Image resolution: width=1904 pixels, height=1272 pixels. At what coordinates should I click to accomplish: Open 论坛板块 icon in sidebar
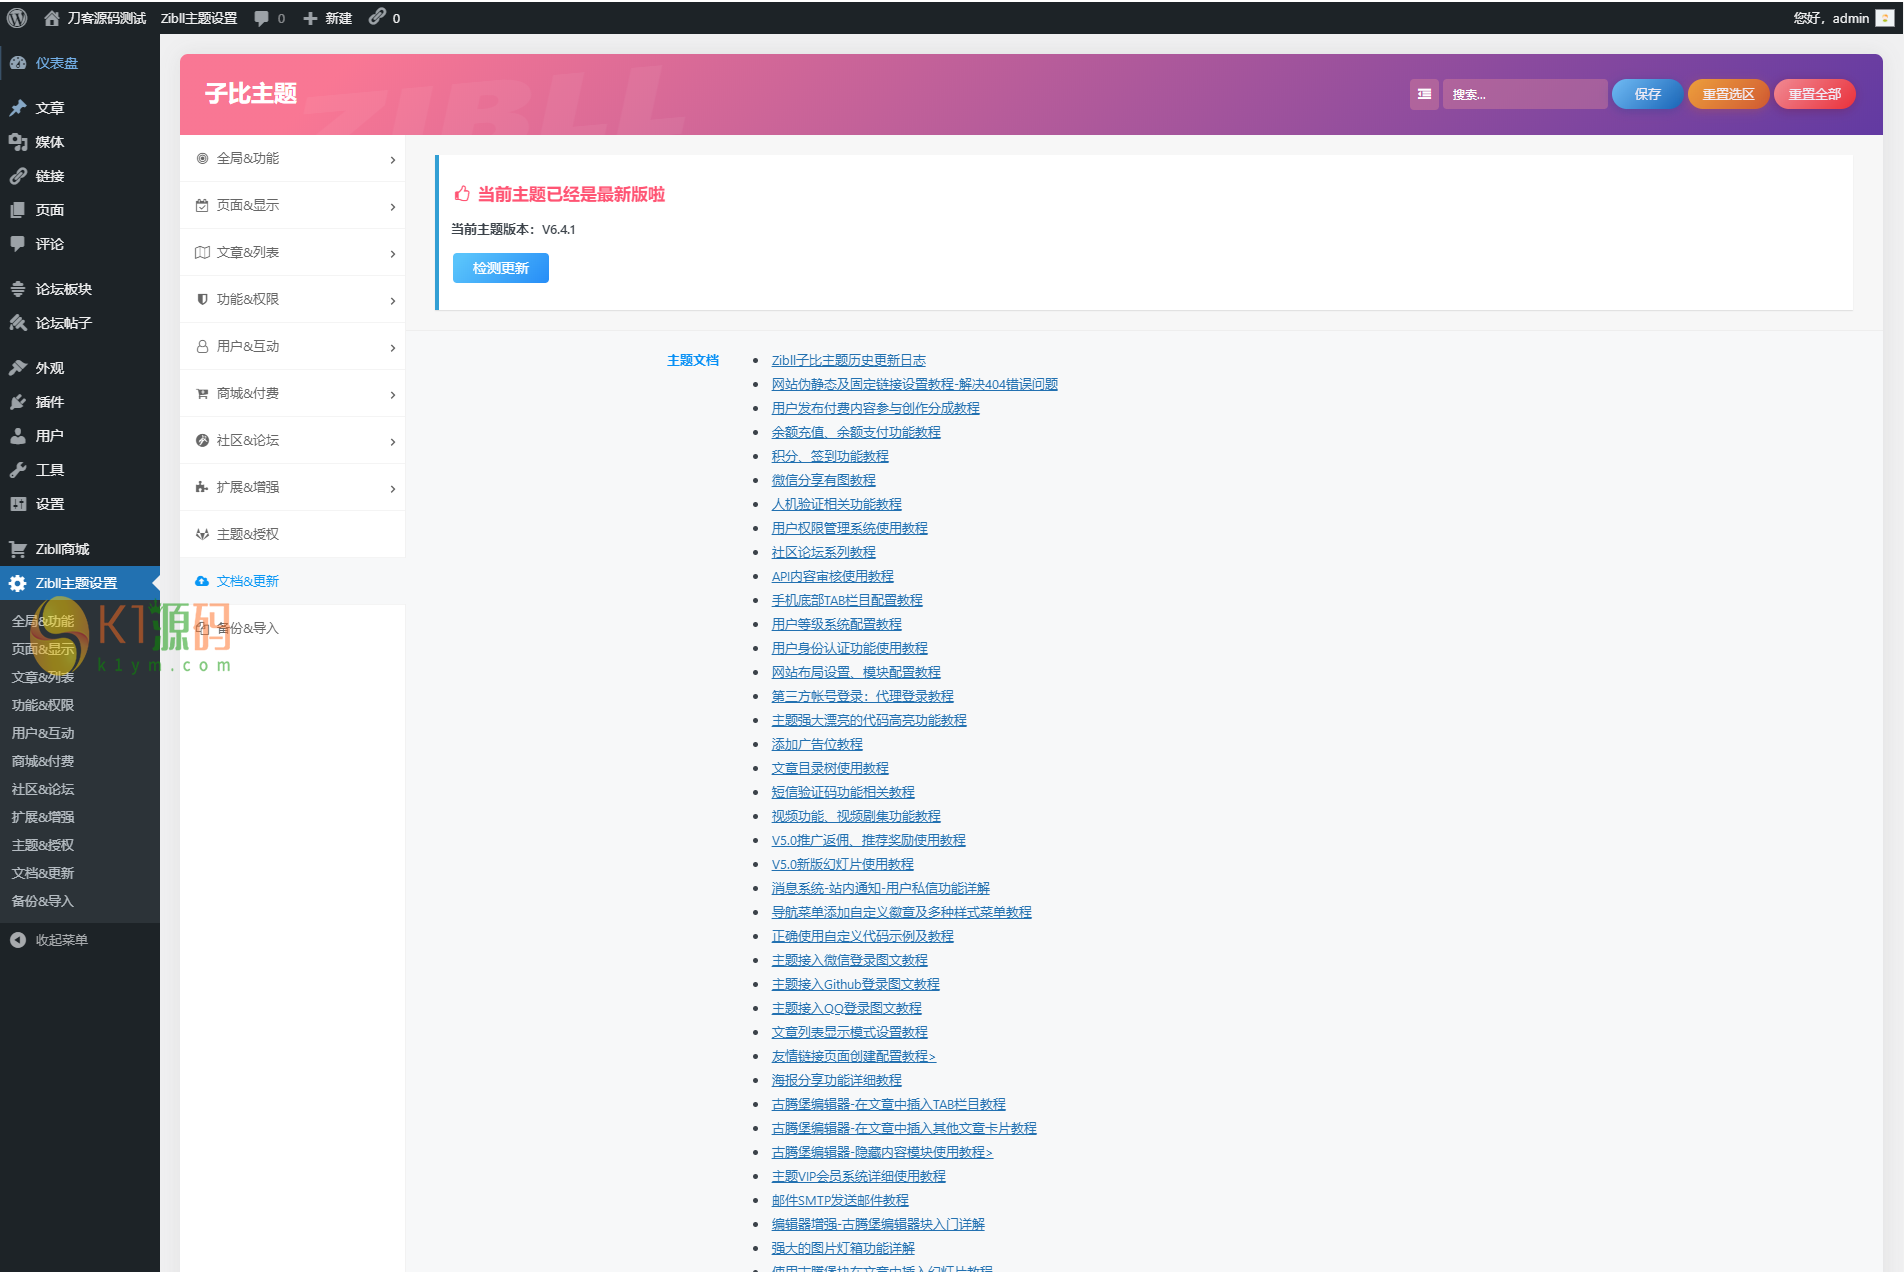(18, 289)
